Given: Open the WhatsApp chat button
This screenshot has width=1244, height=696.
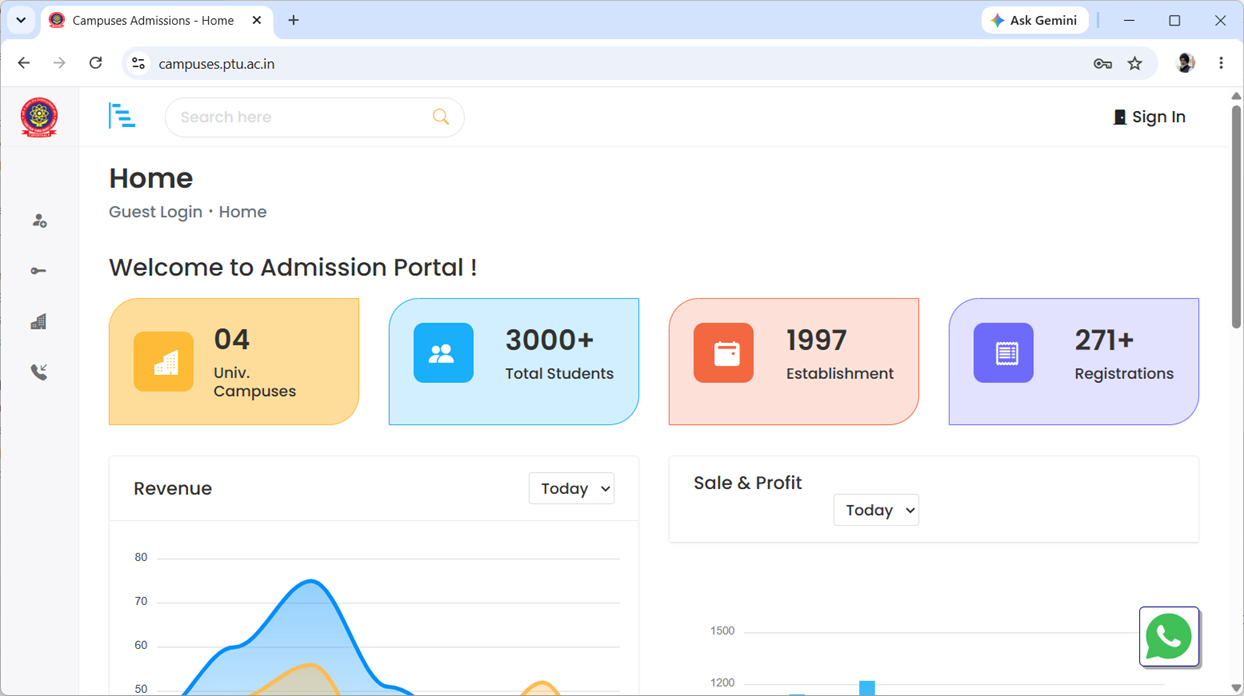Looking at the screenshot, I should click(x=1169, y=636).
